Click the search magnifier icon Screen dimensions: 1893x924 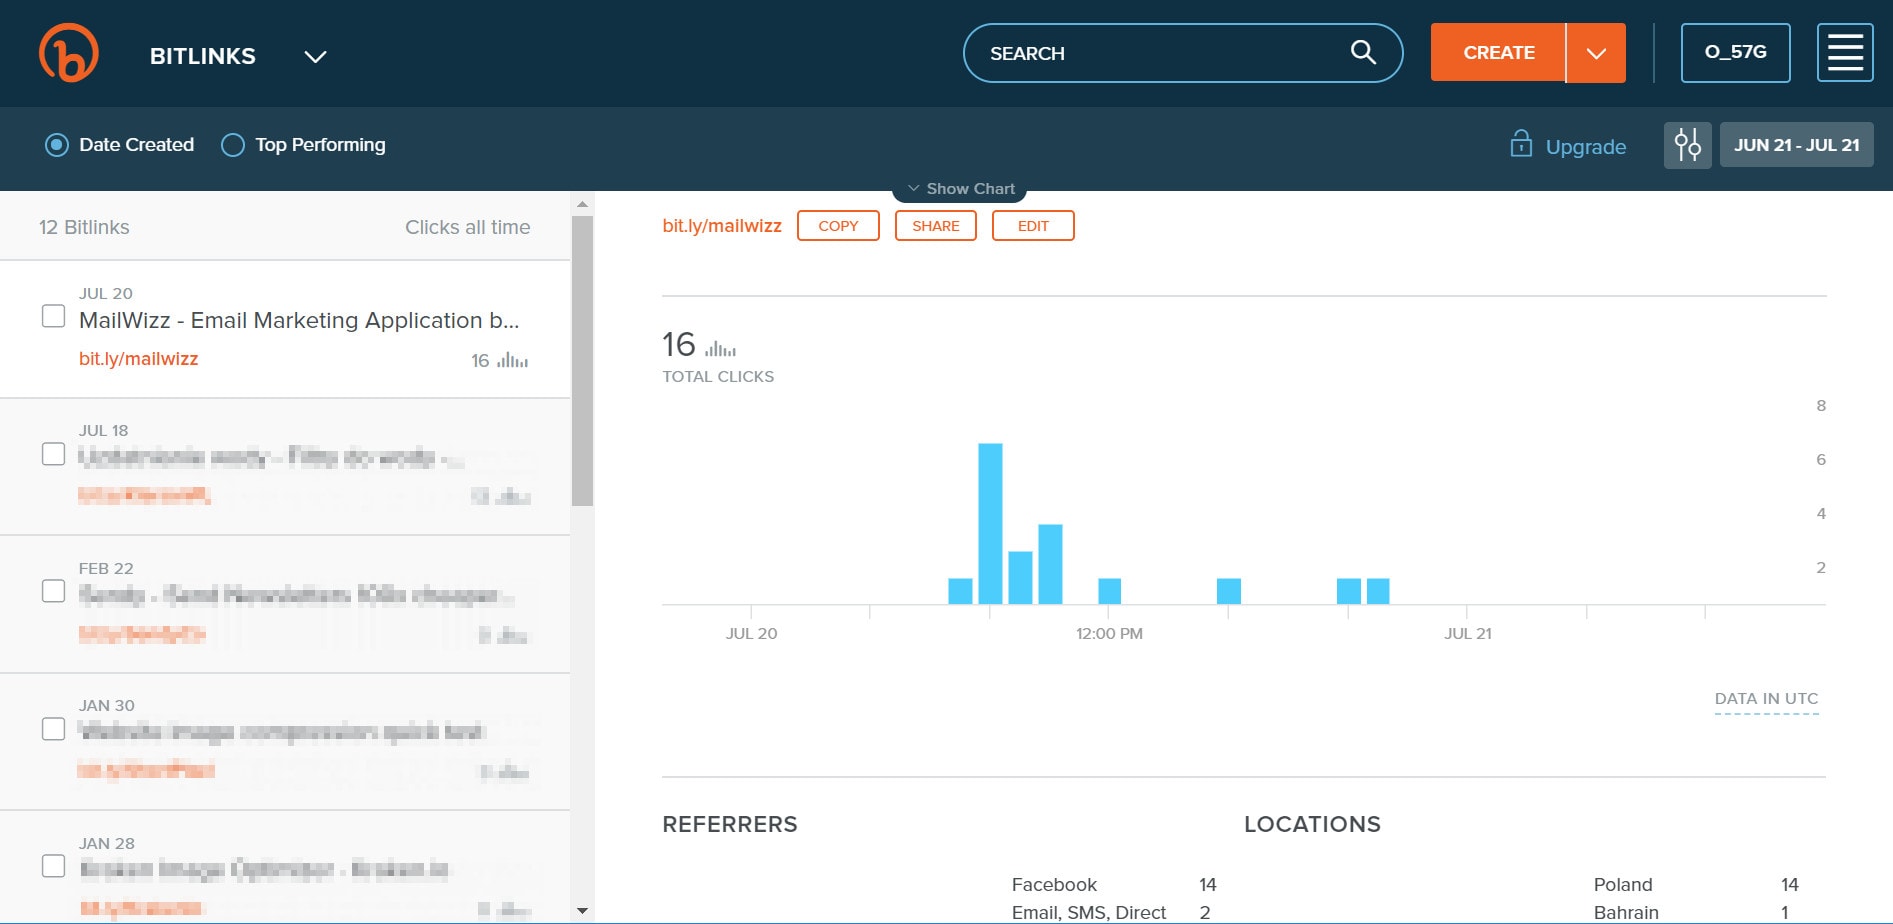click(x=1363, y=52)
